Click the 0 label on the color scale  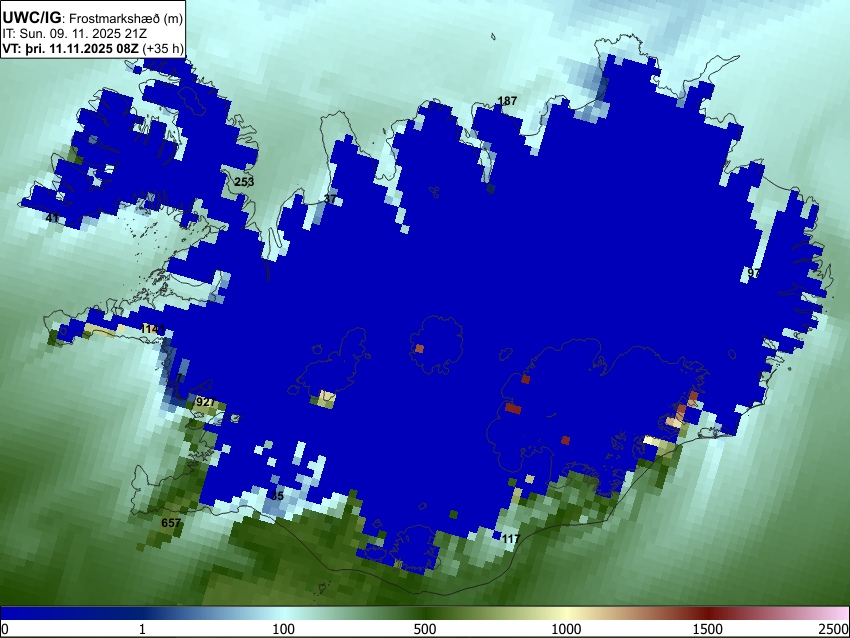5,629
